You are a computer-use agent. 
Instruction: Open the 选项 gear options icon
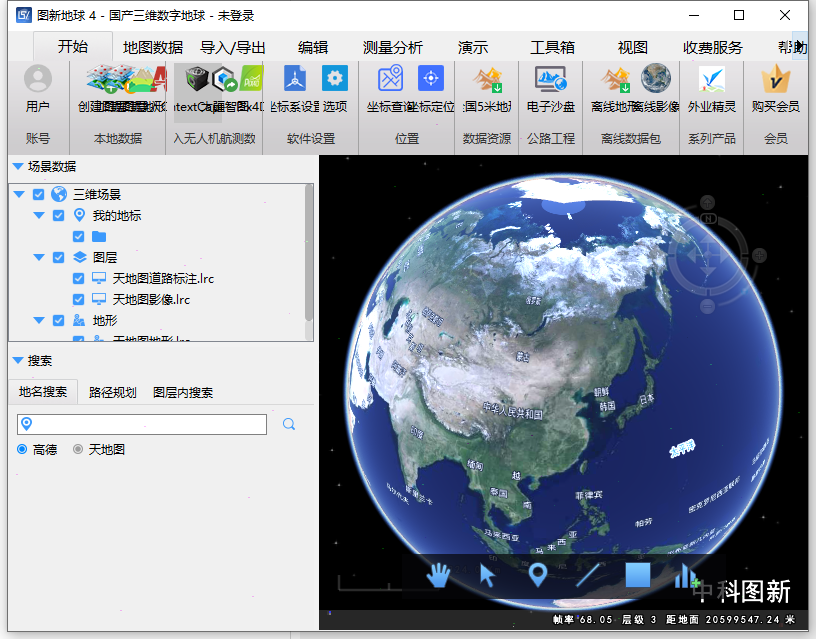pos(335,79)
